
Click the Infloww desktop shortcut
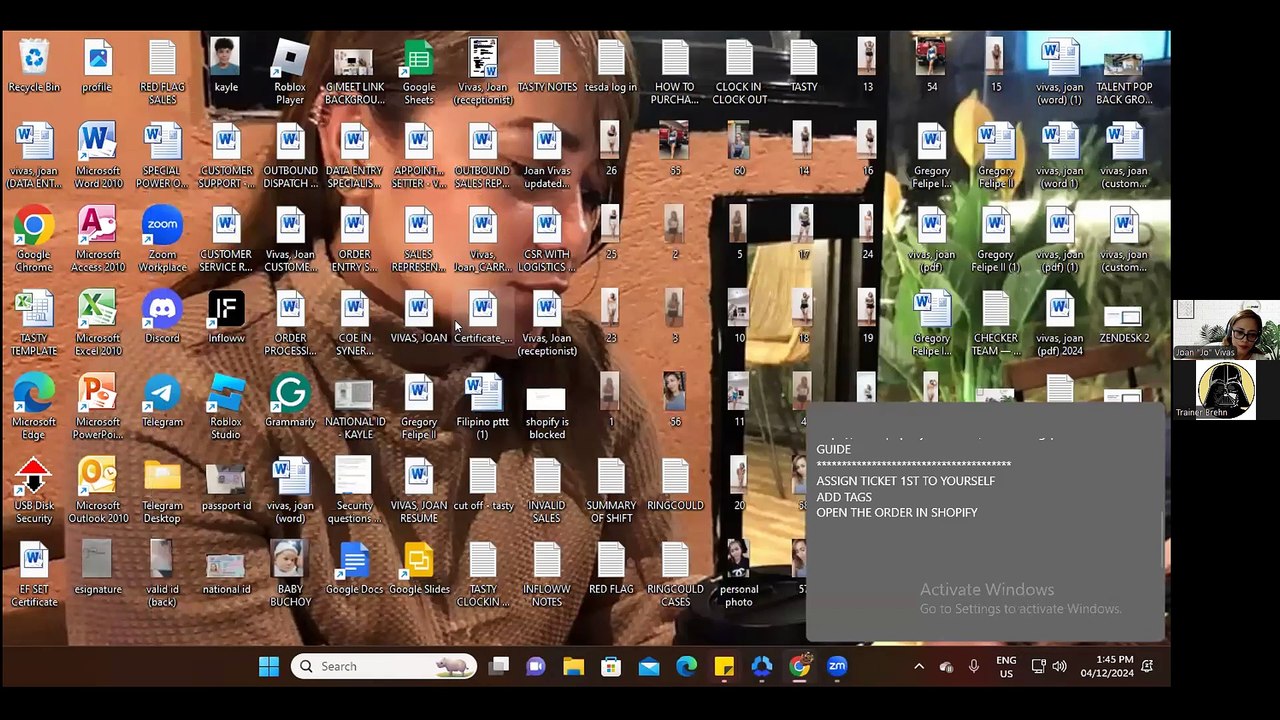pyautogui.click(x=226, y=313)
